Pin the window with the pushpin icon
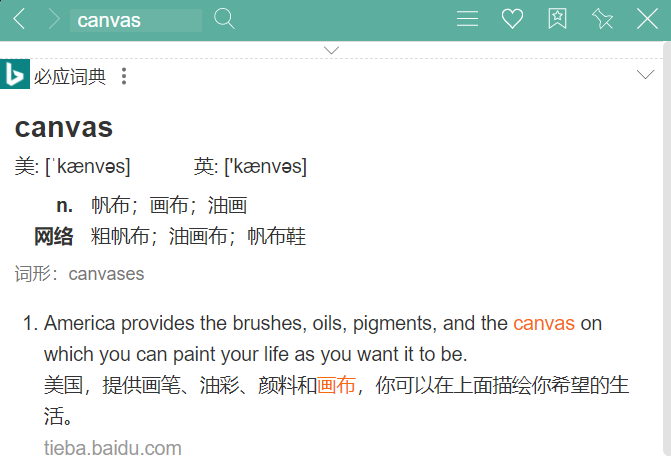This screenshot has width=671, height=468. tap(602, 19)
